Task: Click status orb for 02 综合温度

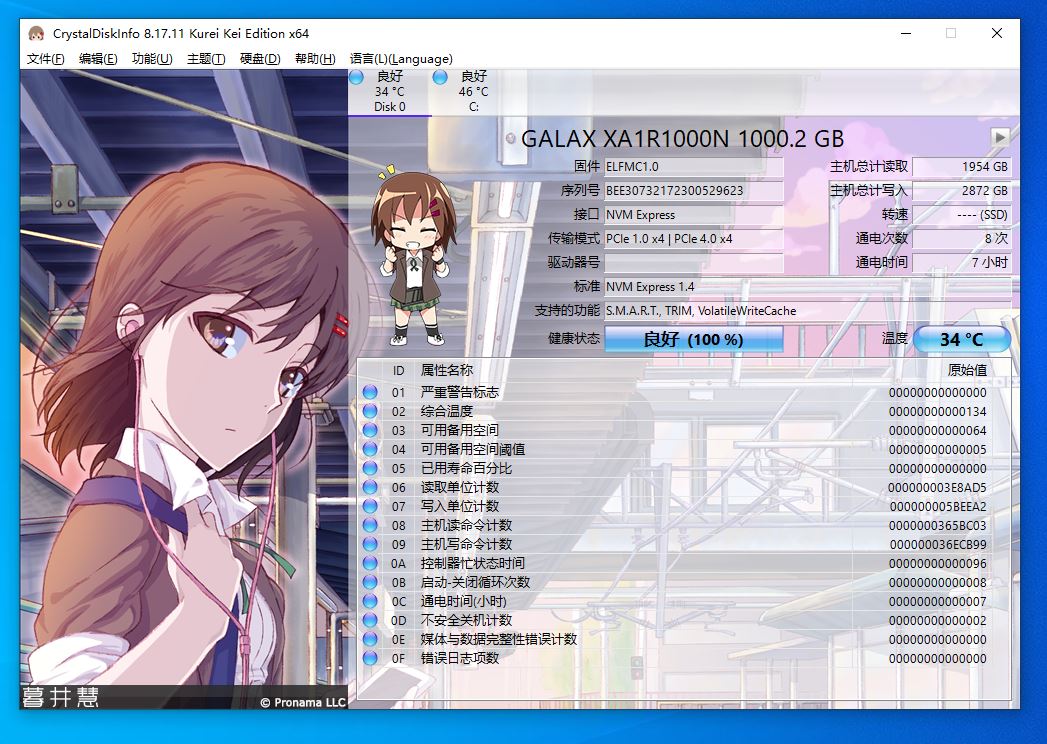Action: pos(370,411)
